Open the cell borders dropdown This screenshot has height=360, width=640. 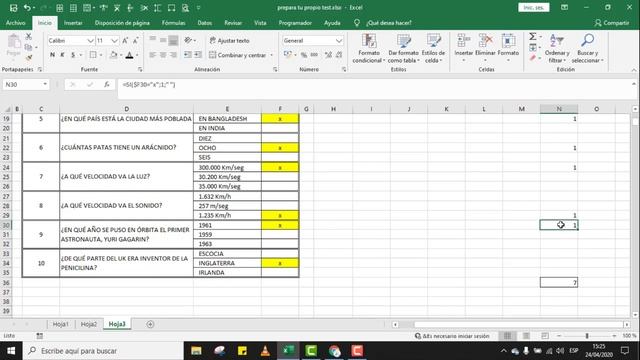pos(101,55)
